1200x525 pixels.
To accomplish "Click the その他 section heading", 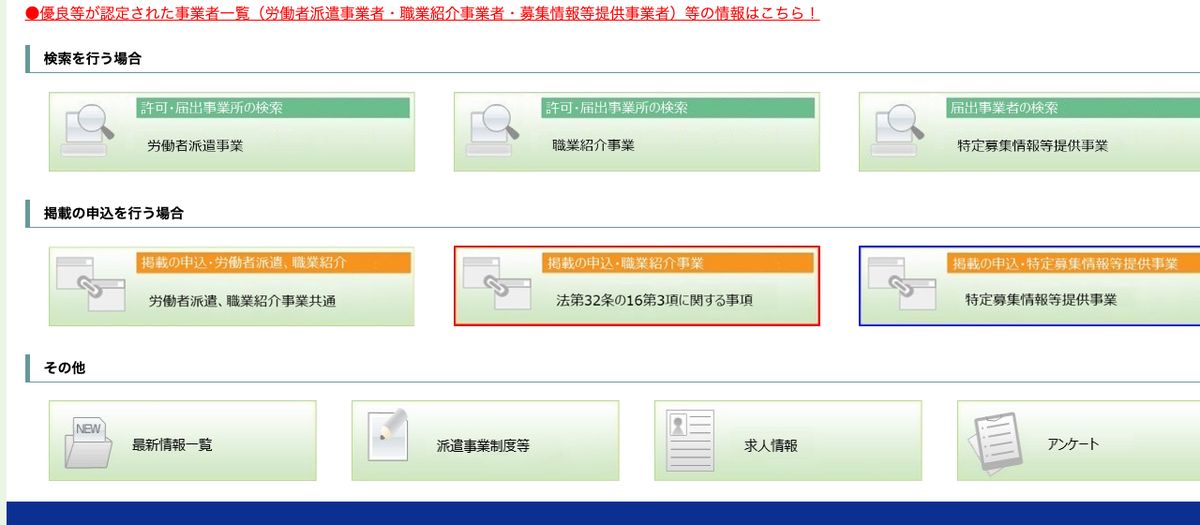I will click(64, 368).
